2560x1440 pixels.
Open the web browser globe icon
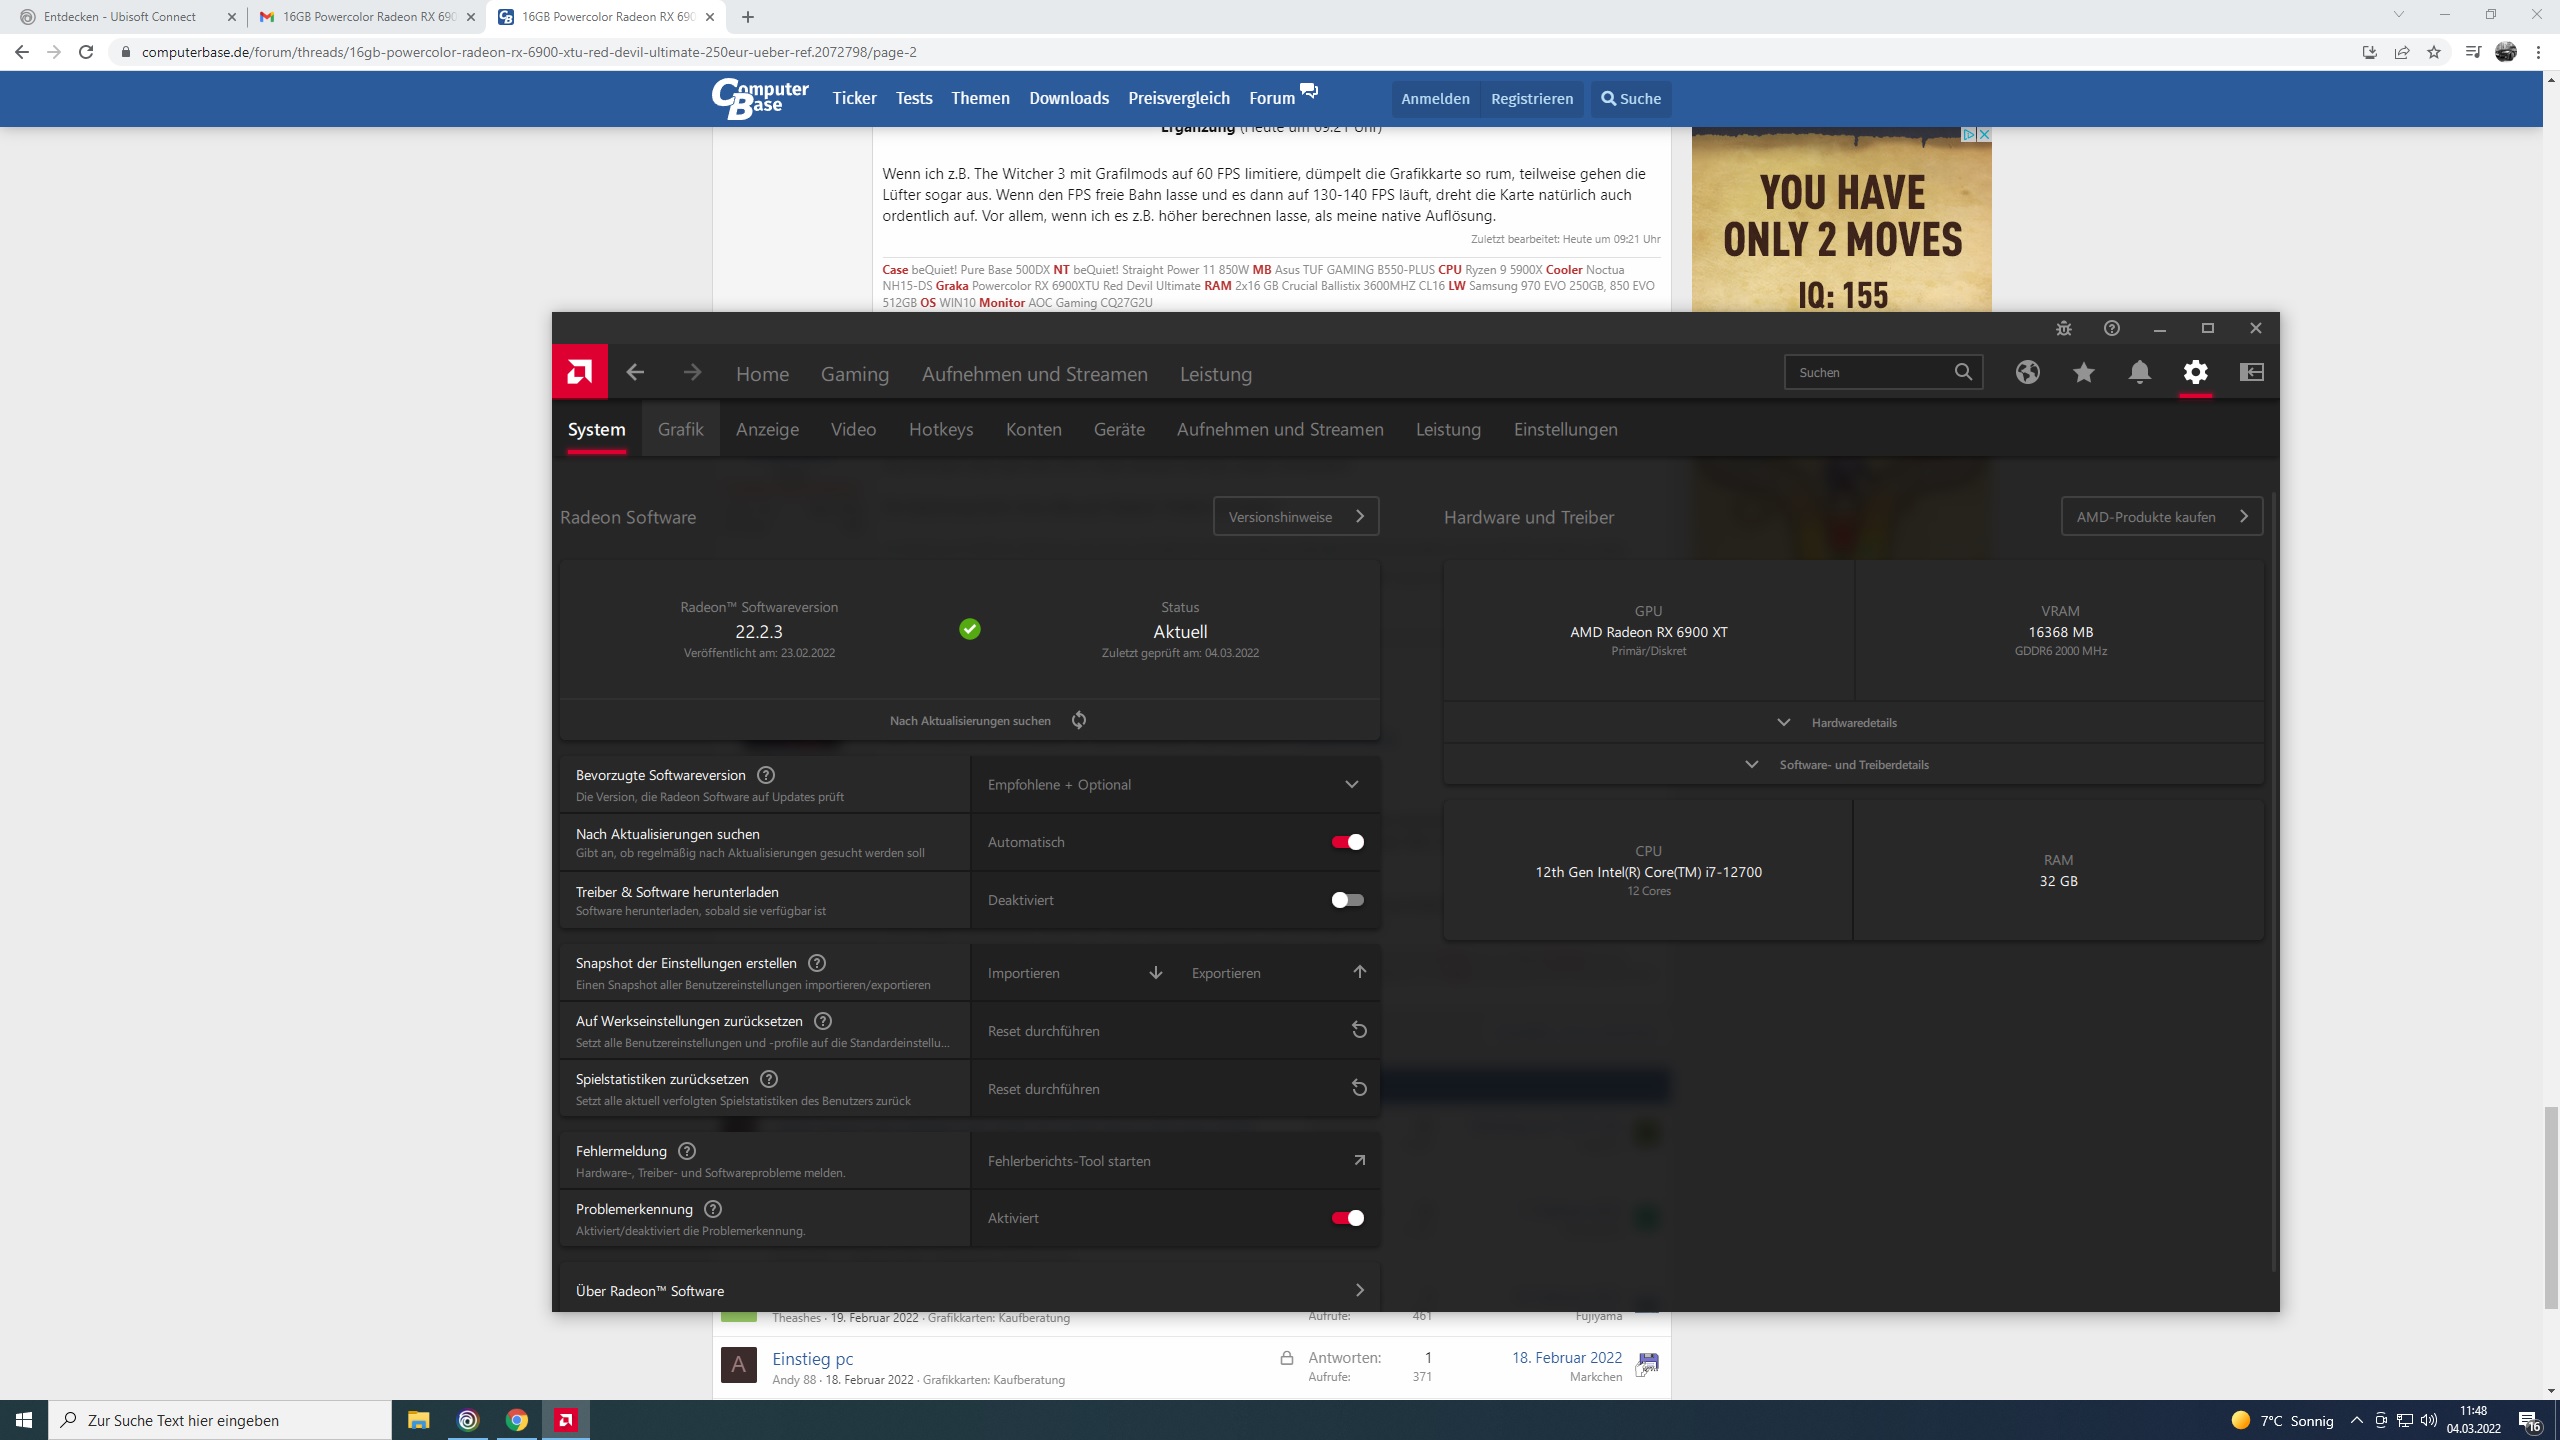click(2027, 373)
